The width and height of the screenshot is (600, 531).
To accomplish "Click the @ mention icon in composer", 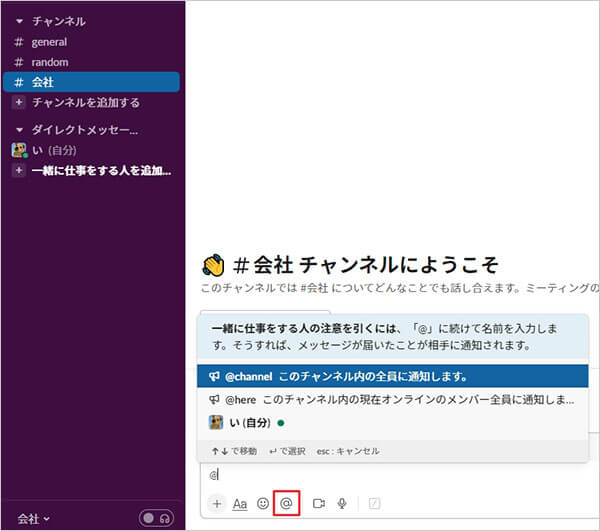I will (x=286, y=504).
